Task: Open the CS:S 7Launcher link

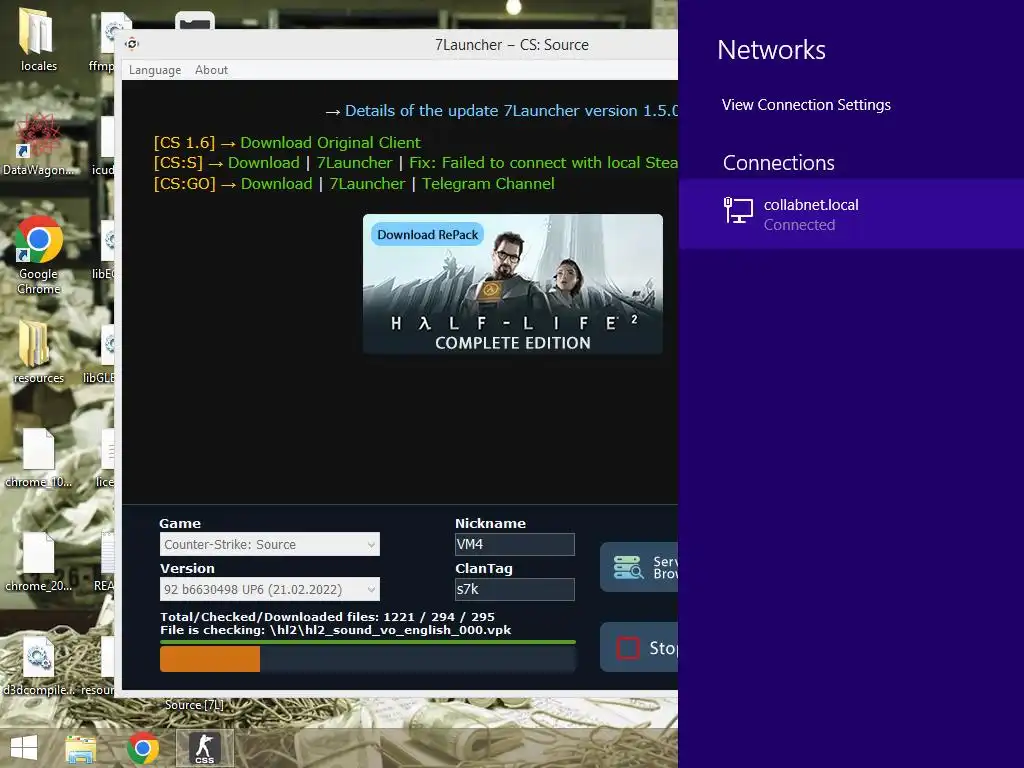Action: tap(354, 163)
